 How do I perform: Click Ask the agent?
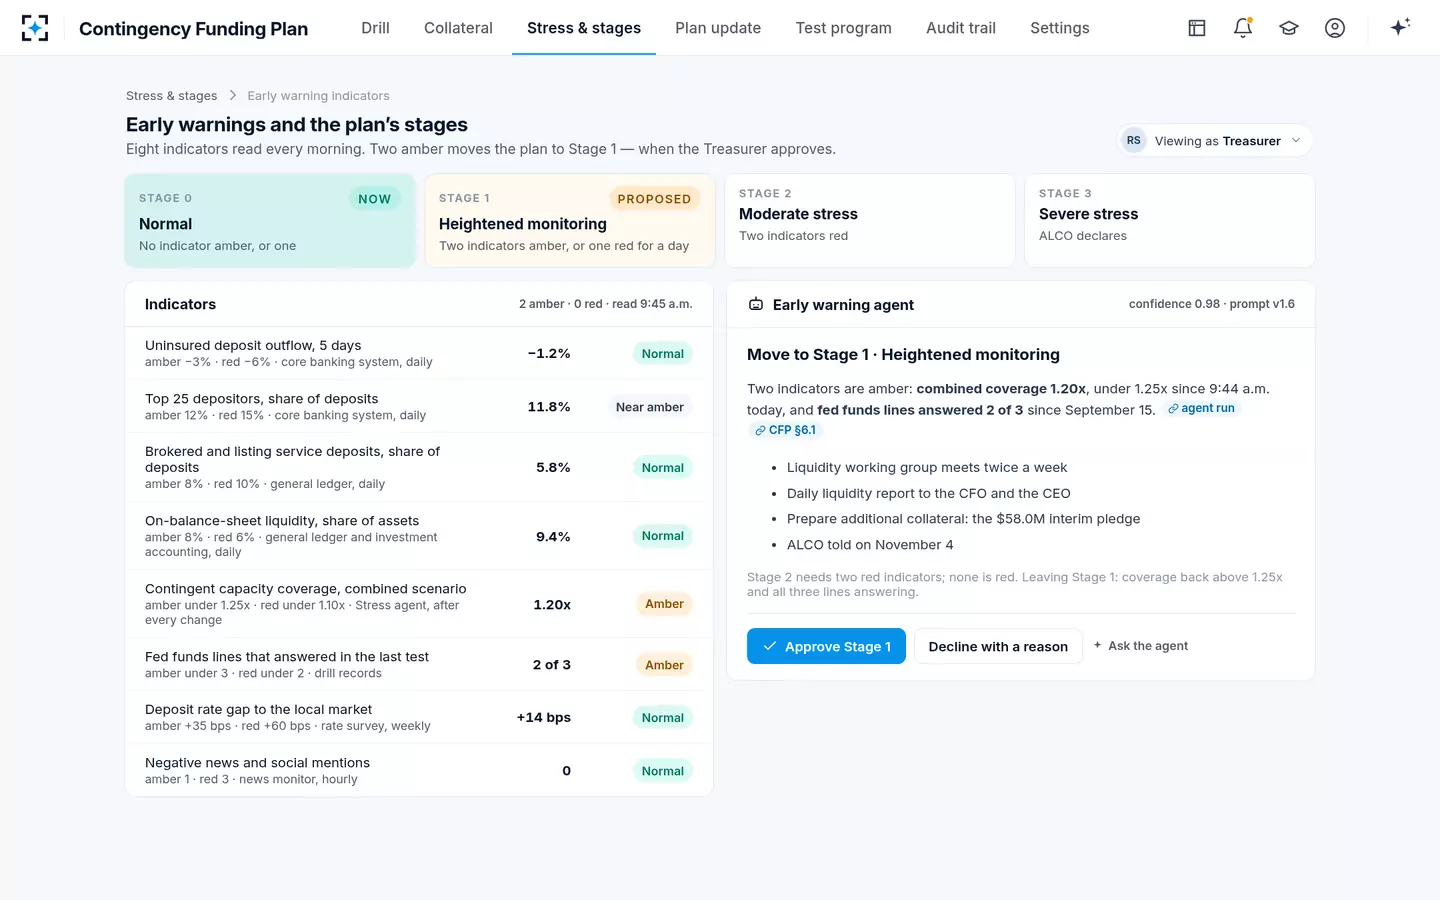point(1141,646)
